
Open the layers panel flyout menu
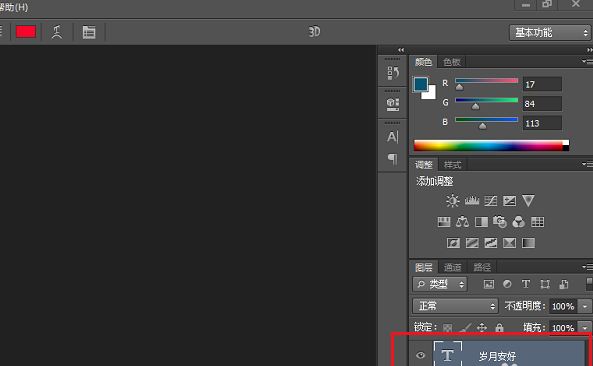click(587, 267)
